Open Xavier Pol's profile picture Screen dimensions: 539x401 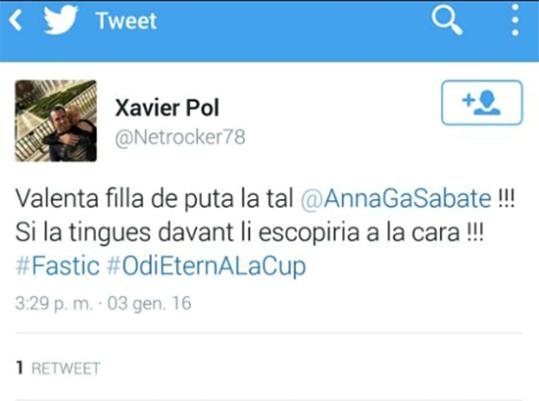click(x=56, y=121)
